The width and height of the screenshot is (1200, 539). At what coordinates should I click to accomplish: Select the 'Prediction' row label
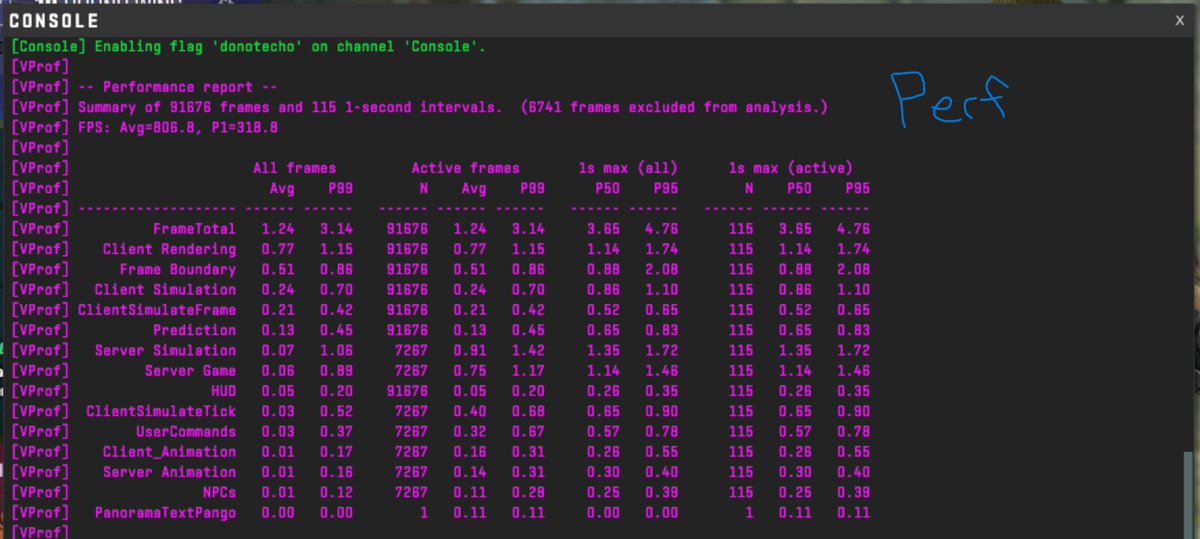[x=194, y=330]
